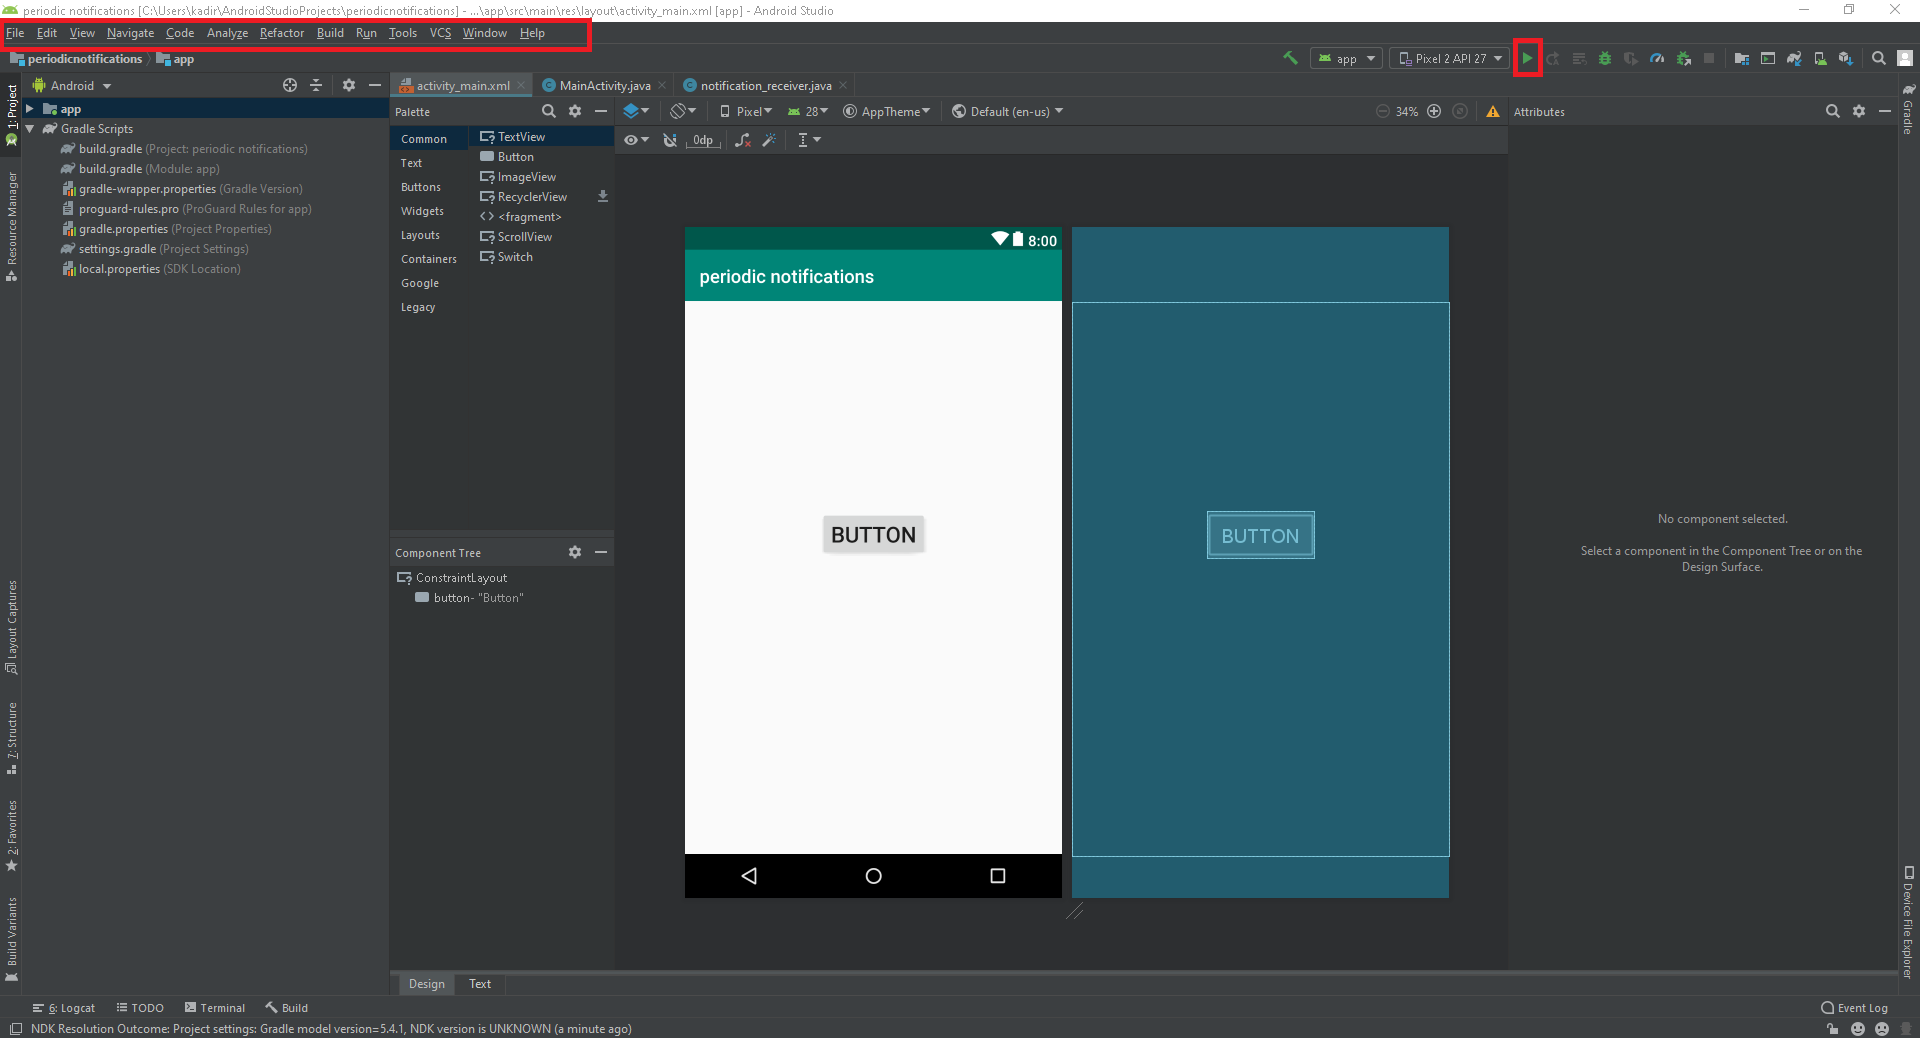Screen dimensions: 1920x1038
Task: Open the Refactor menu
Action: [x=282, y=33]
